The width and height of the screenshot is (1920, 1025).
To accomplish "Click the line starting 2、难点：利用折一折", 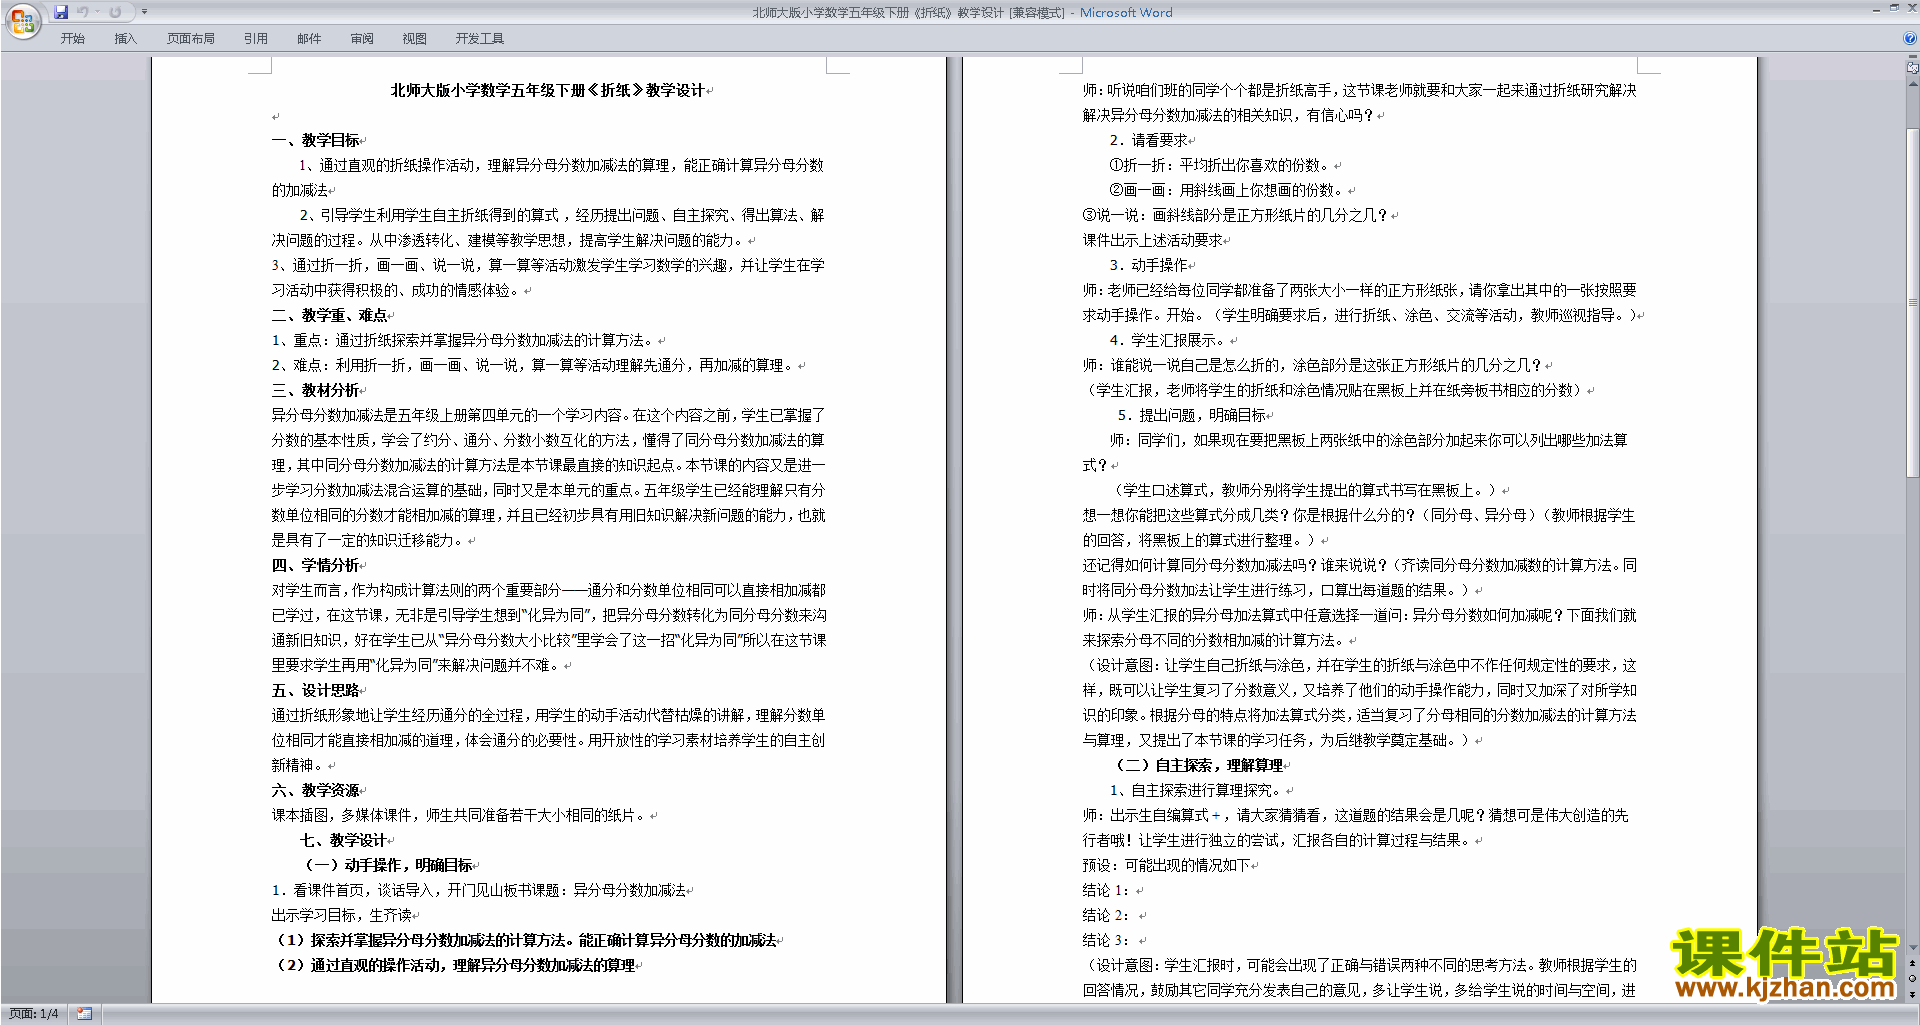I will 532,365.
